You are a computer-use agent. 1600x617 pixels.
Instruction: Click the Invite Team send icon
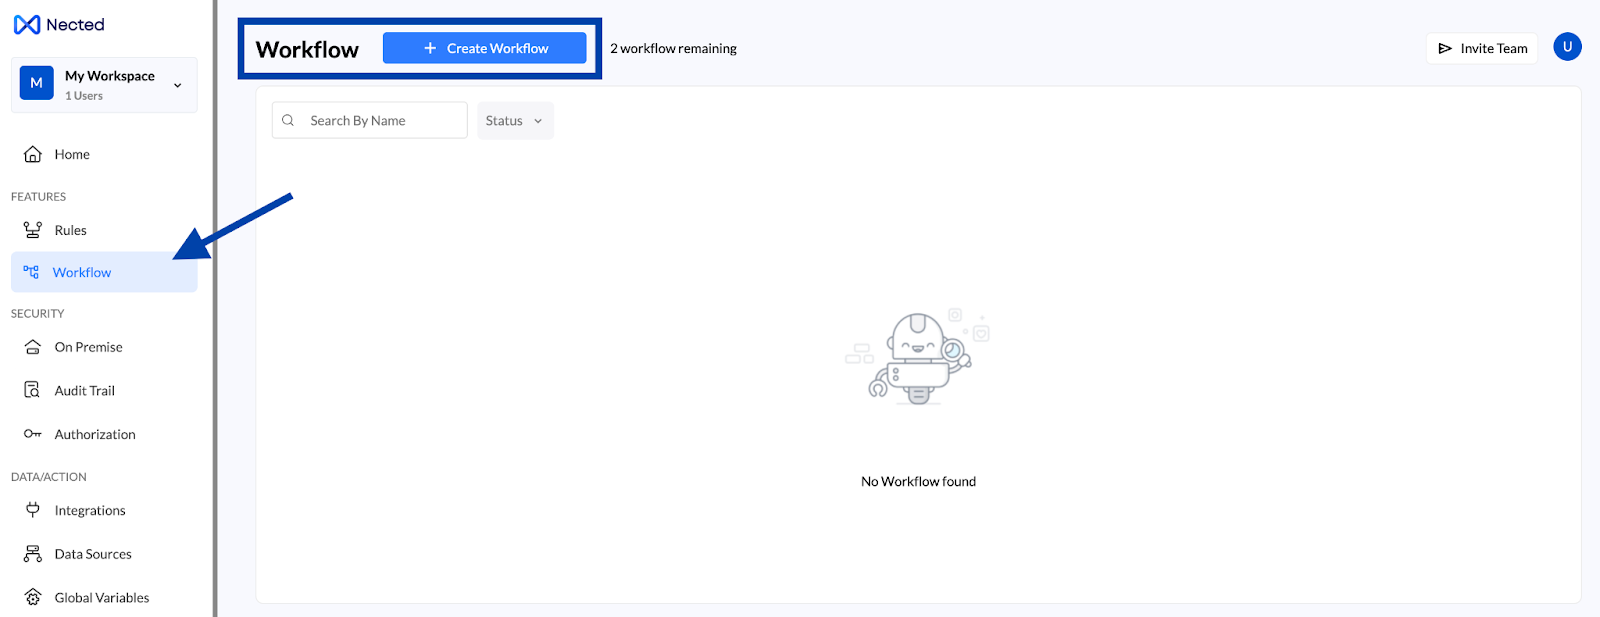tap(1445, 48)
